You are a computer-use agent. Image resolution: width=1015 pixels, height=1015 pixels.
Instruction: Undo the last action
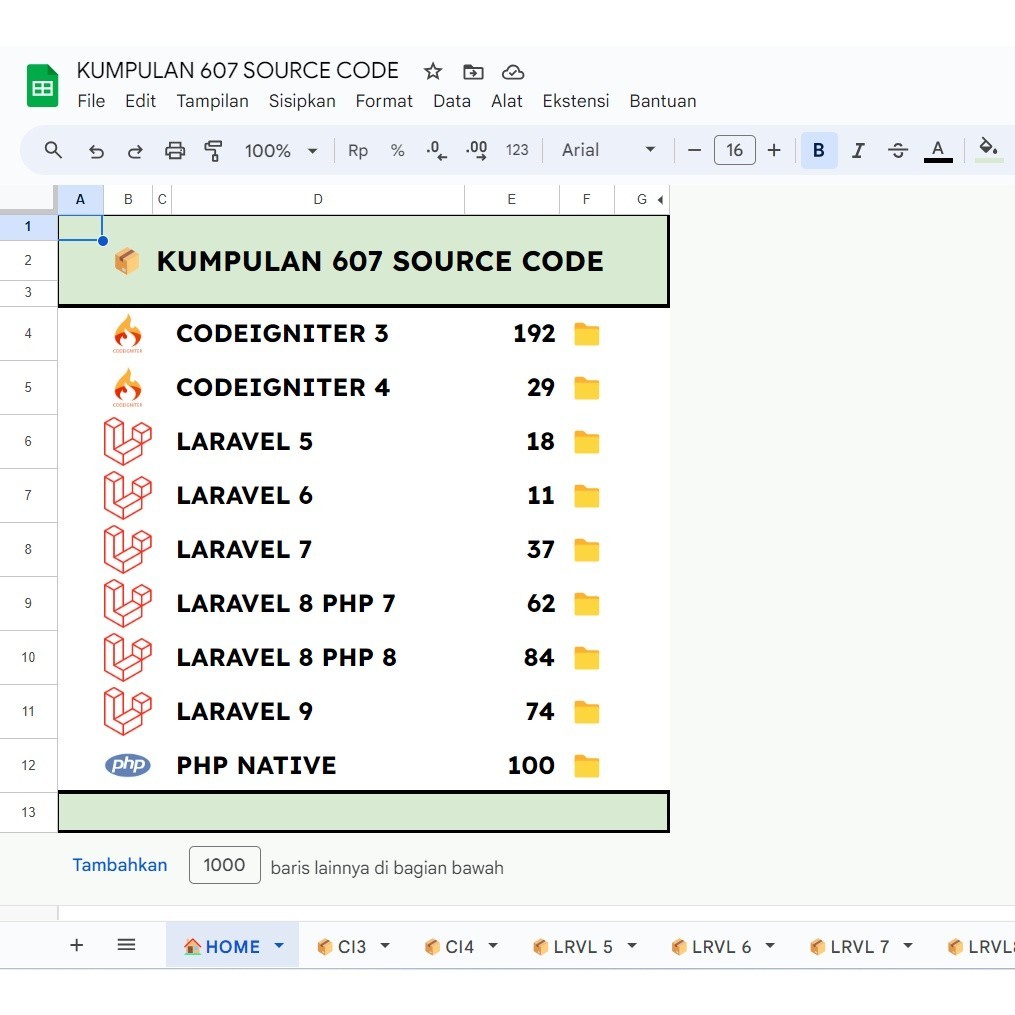point(96,151)
